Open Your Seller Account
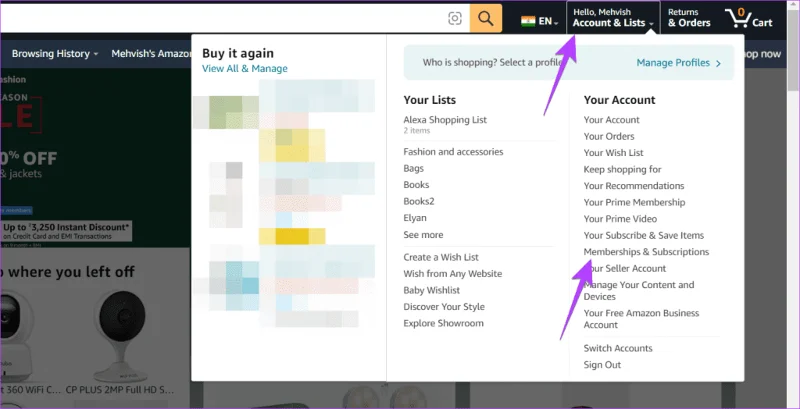This screenshot has height=409, width=800. (x=624, y=268)
